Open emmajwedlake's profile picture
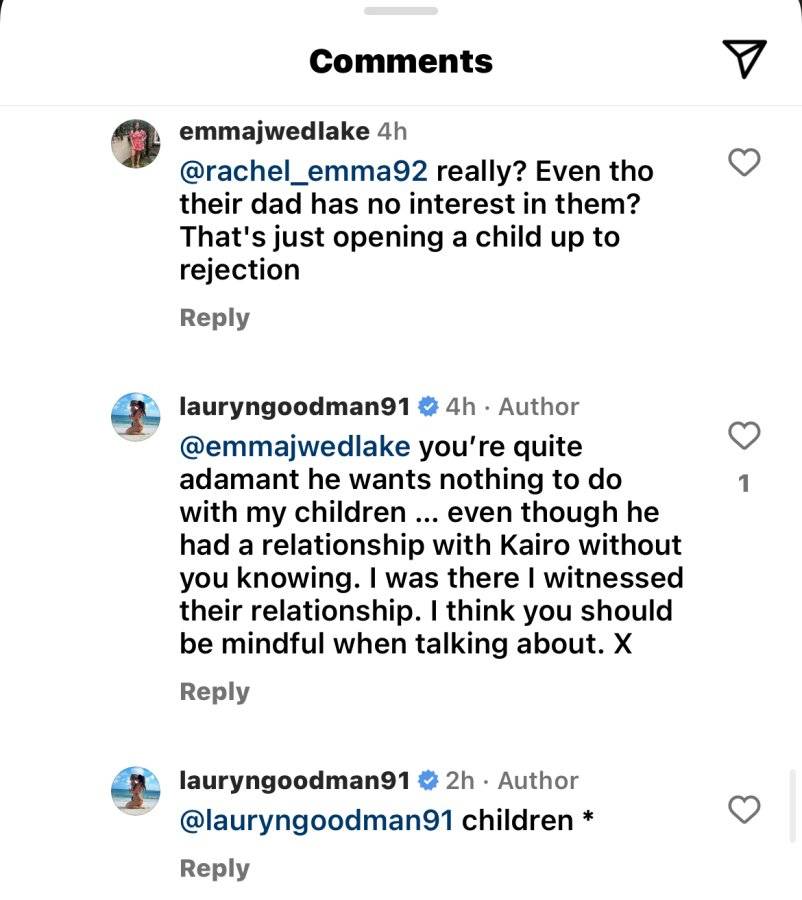Viewport: 802px width, 900px height. click(135, 143)
